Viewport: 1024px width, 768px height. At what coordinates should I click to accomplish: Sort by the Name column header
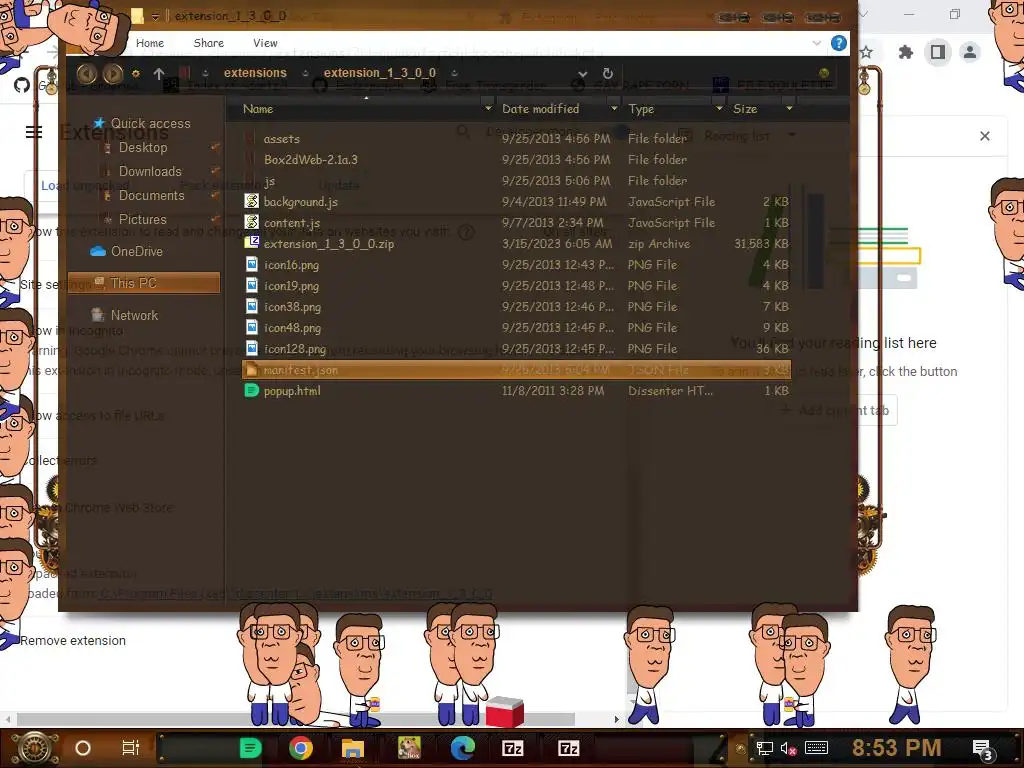click(x=258, y=109)
